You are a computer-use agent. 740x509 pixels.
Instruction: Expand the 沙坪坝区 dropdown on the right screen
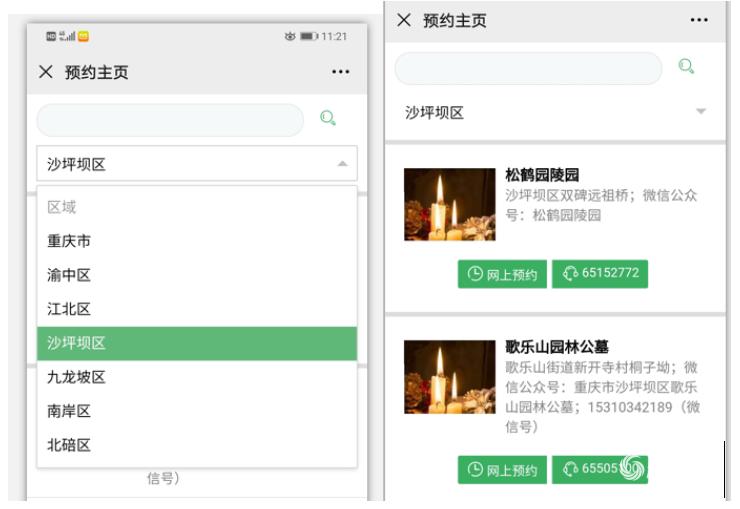point(555,112)
